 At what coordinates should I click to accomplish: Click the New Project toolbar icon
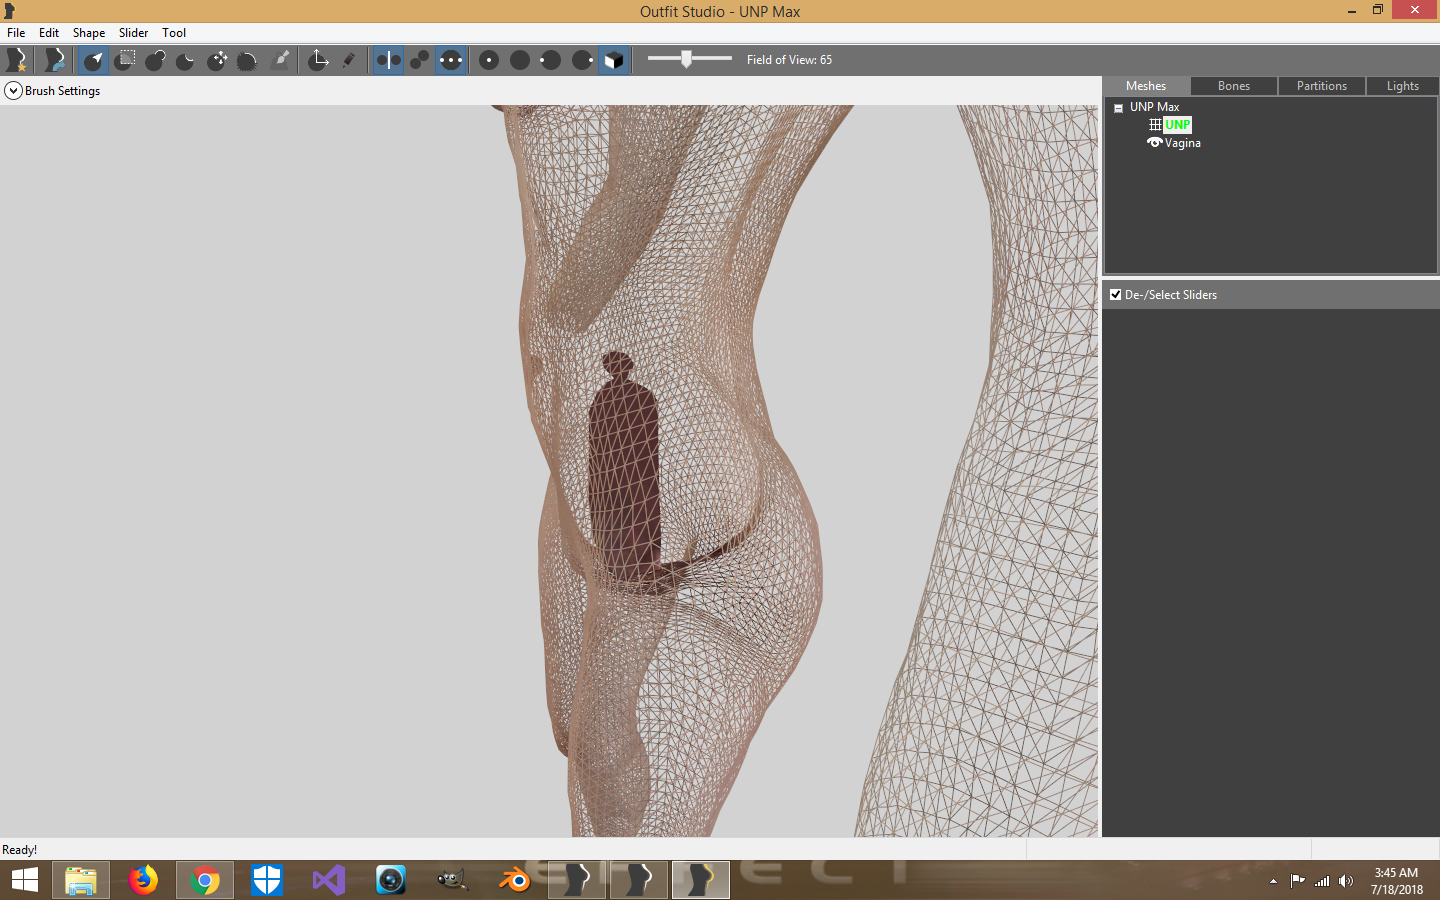17,60
